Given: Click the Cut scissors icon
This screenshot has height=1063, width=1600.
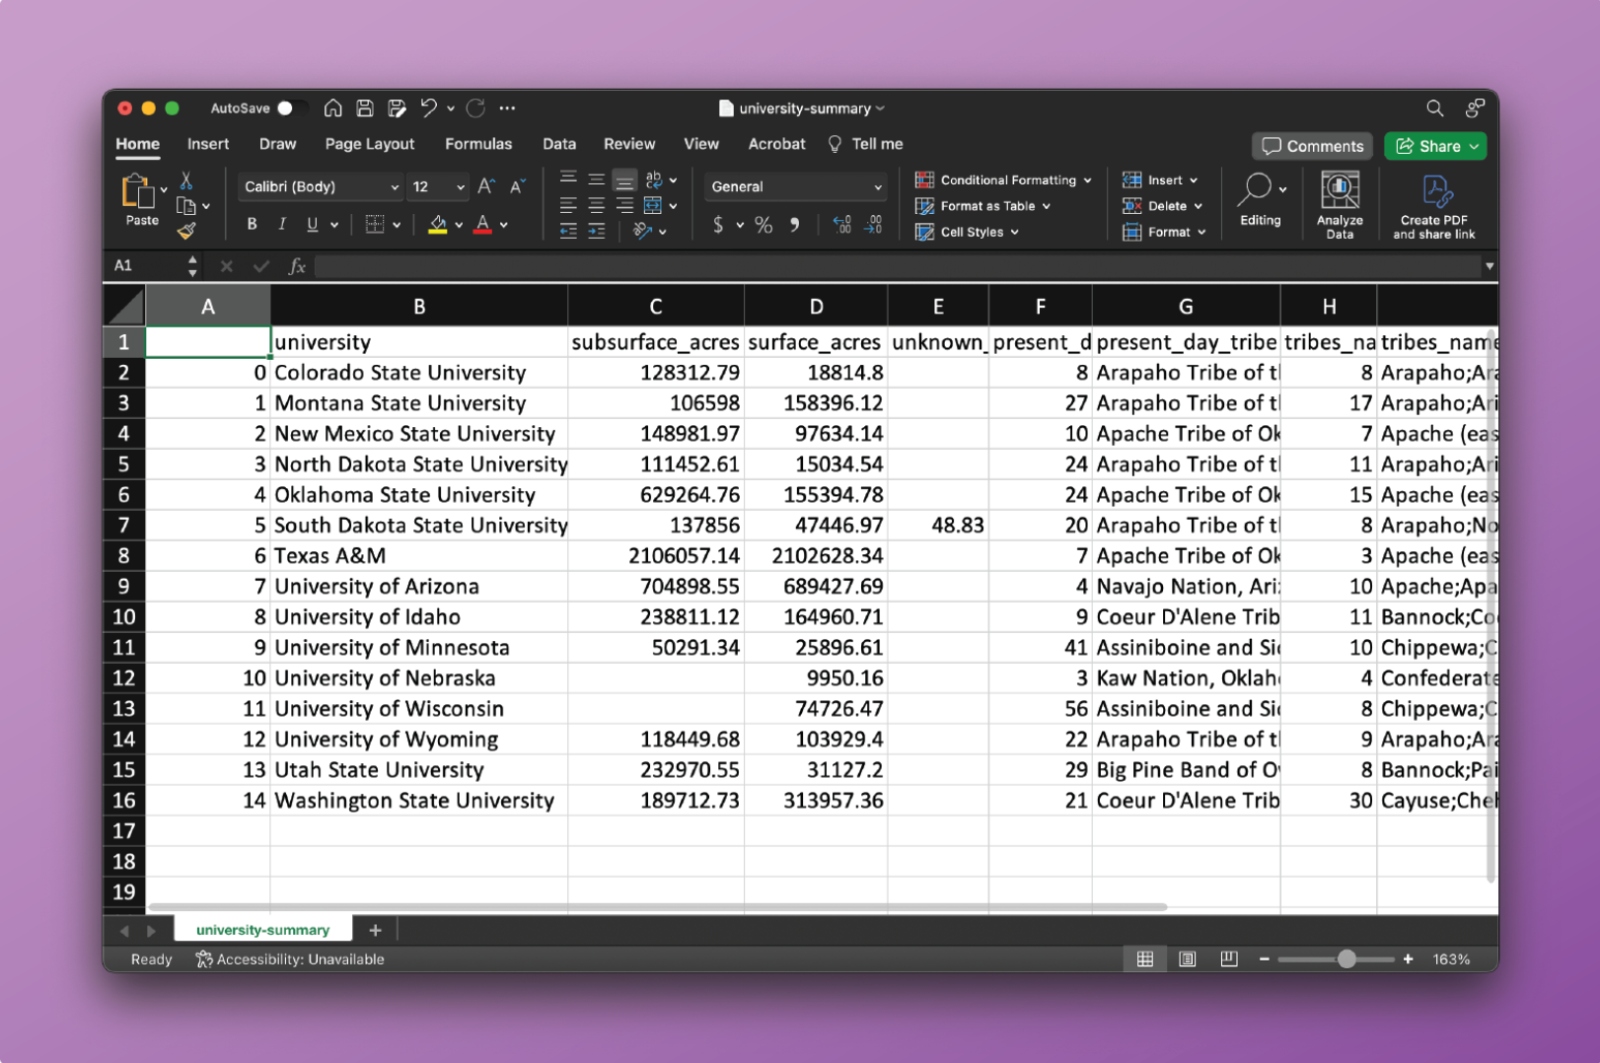Looking at the screenshot, I should coord(186,181).
